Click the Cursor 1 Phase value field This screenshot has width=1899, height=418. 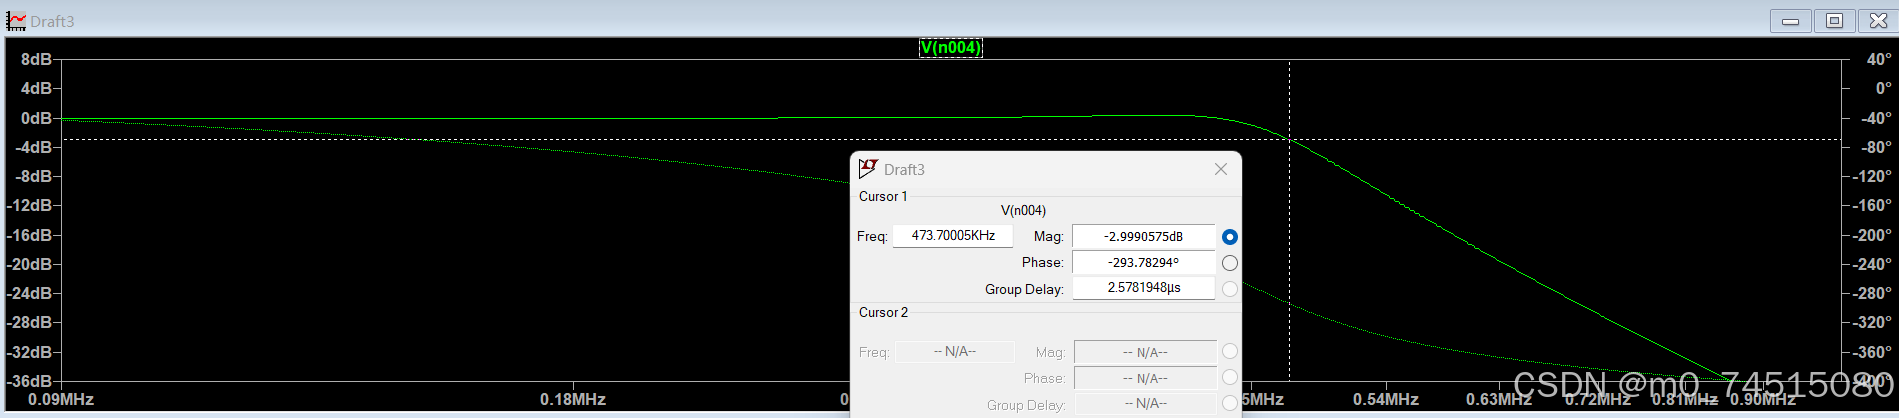tap(1144, 263)
